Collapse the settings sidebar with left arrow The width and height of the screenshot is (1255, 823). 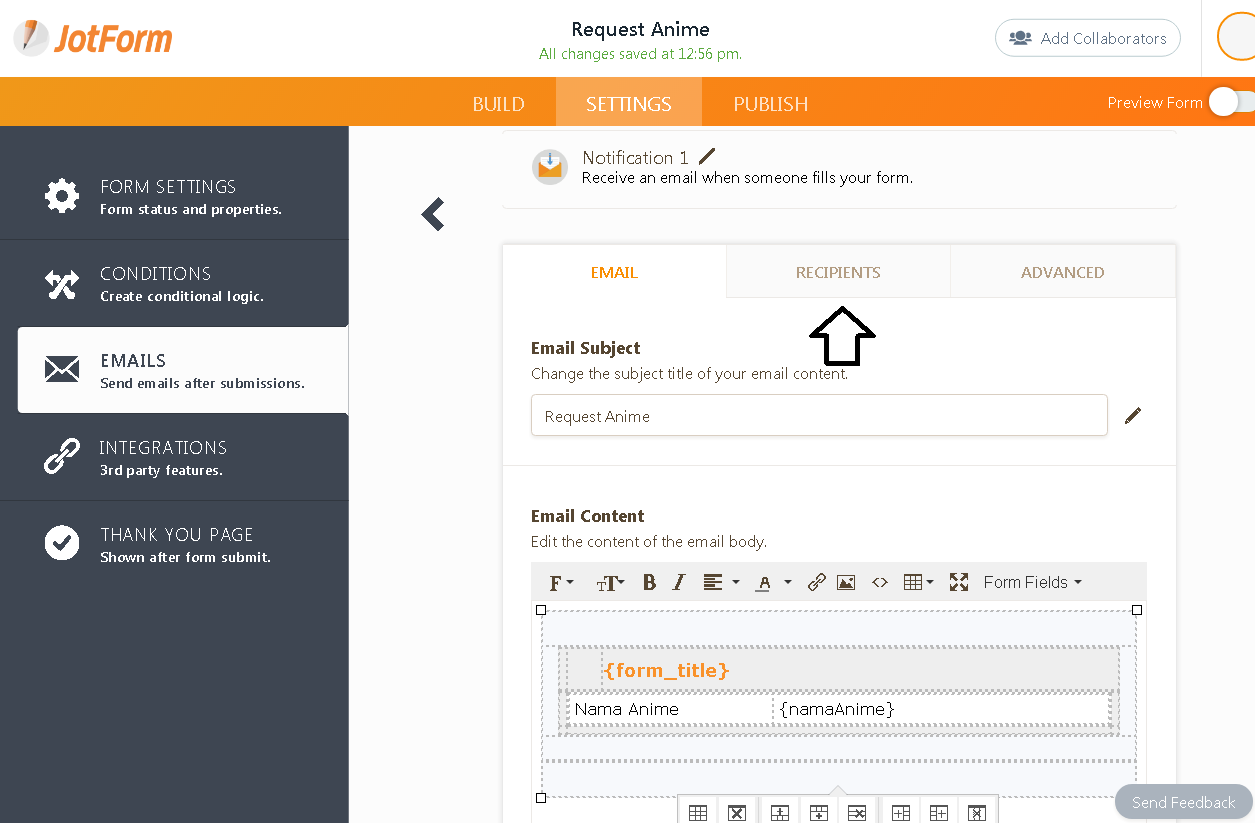coord(432,214)
